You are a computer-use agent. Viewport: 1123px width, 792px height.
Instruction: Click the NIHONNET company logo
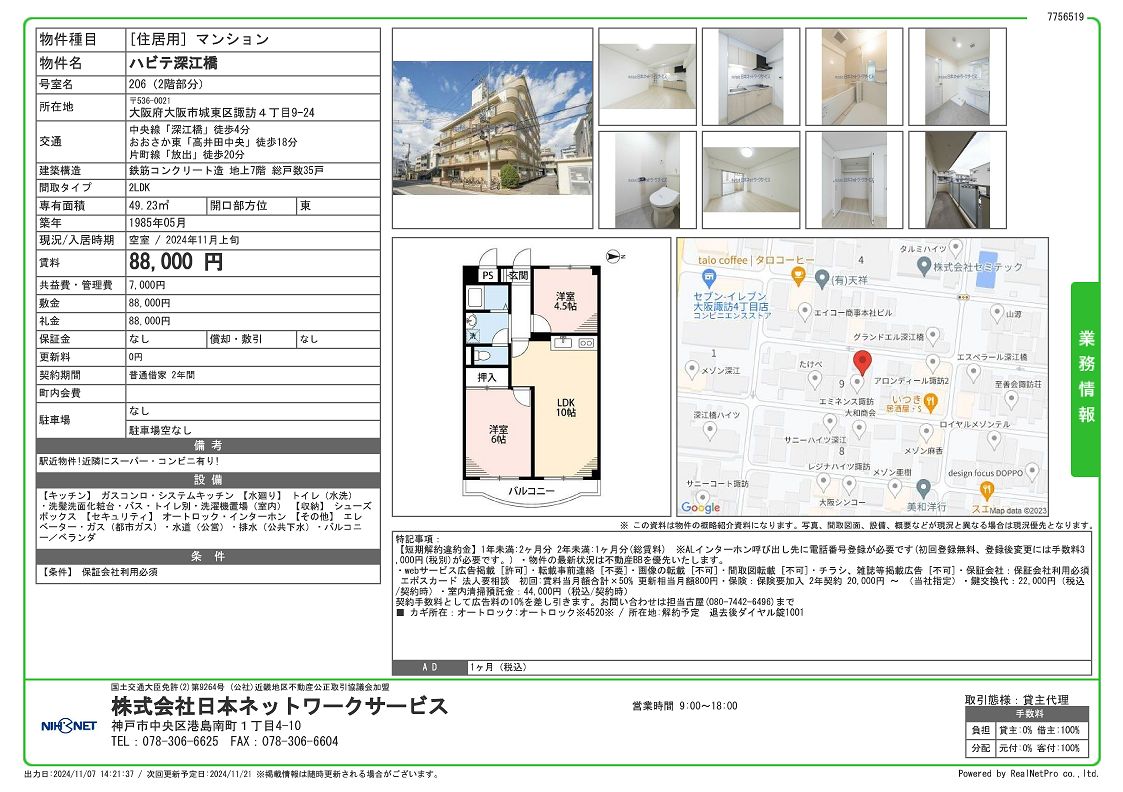click(69, 725)
